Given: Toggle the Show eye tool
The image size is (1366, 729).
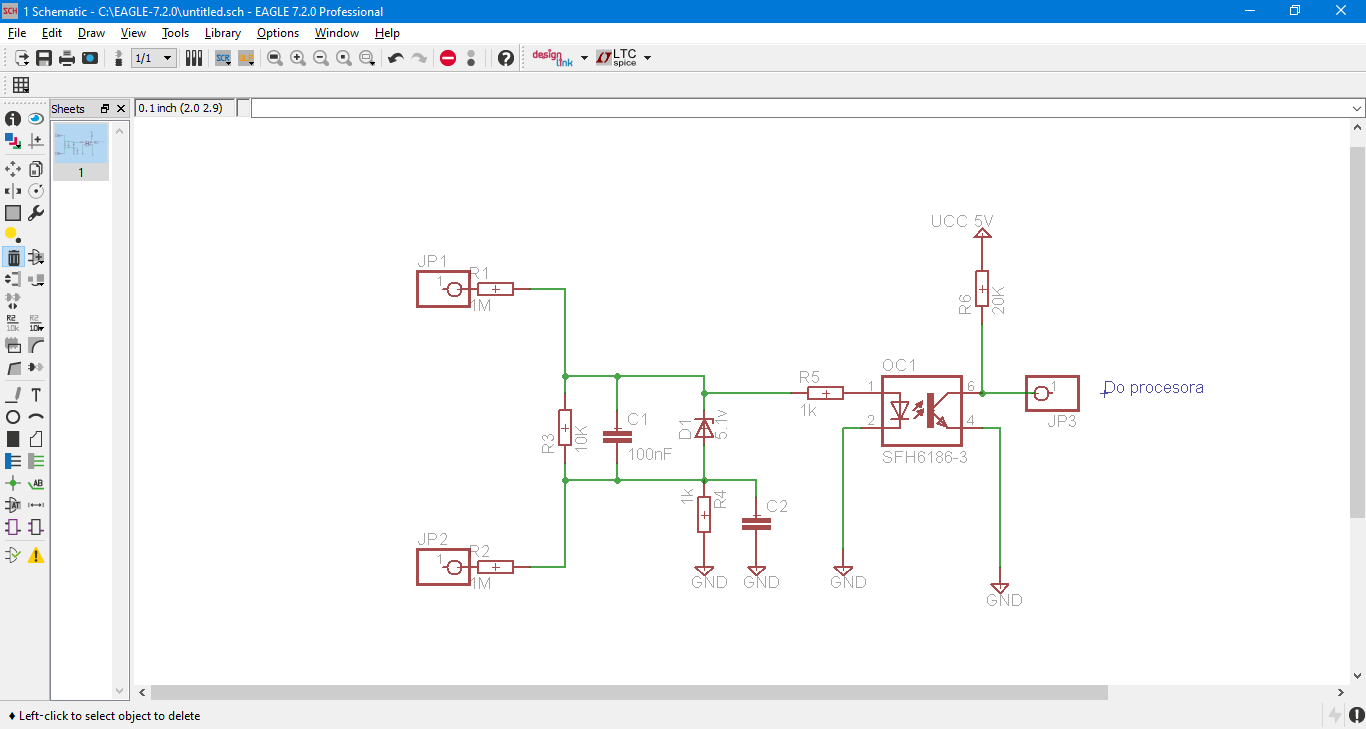Looking at the screenshot, I should (x=36, y=119).
